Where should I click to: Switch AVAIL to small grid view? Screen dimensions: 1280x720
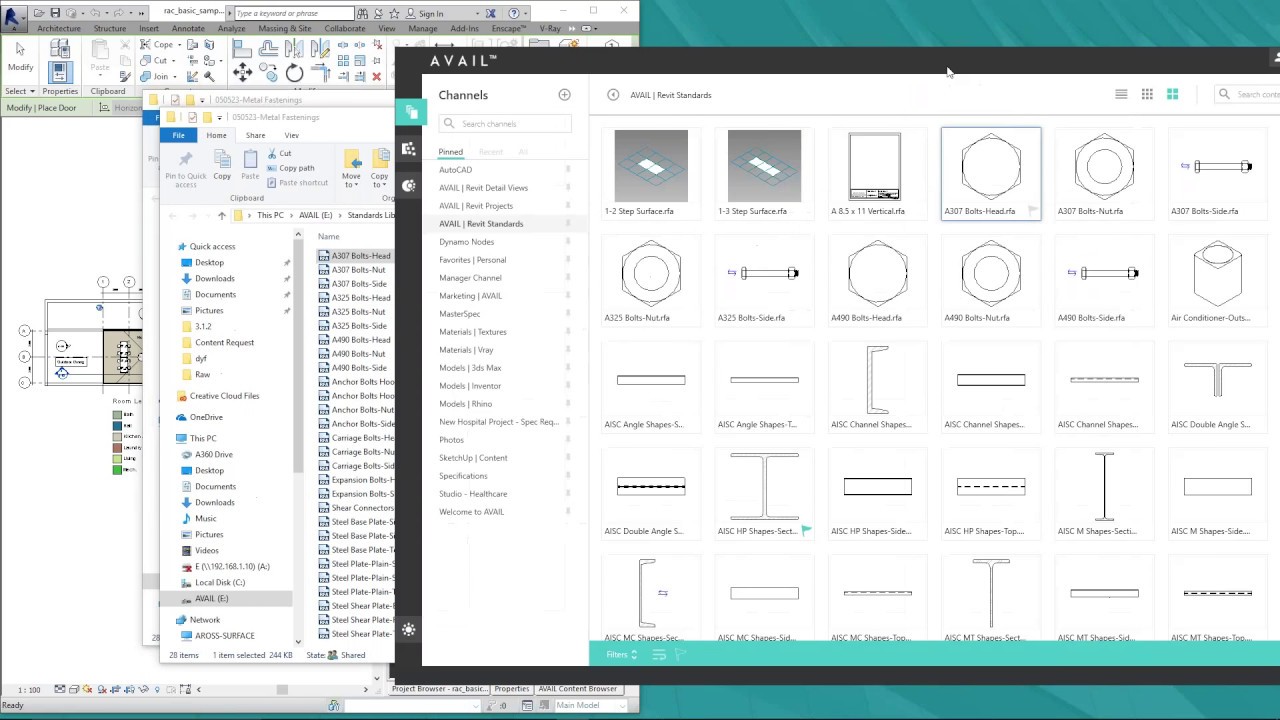(x=1147, y=94)
